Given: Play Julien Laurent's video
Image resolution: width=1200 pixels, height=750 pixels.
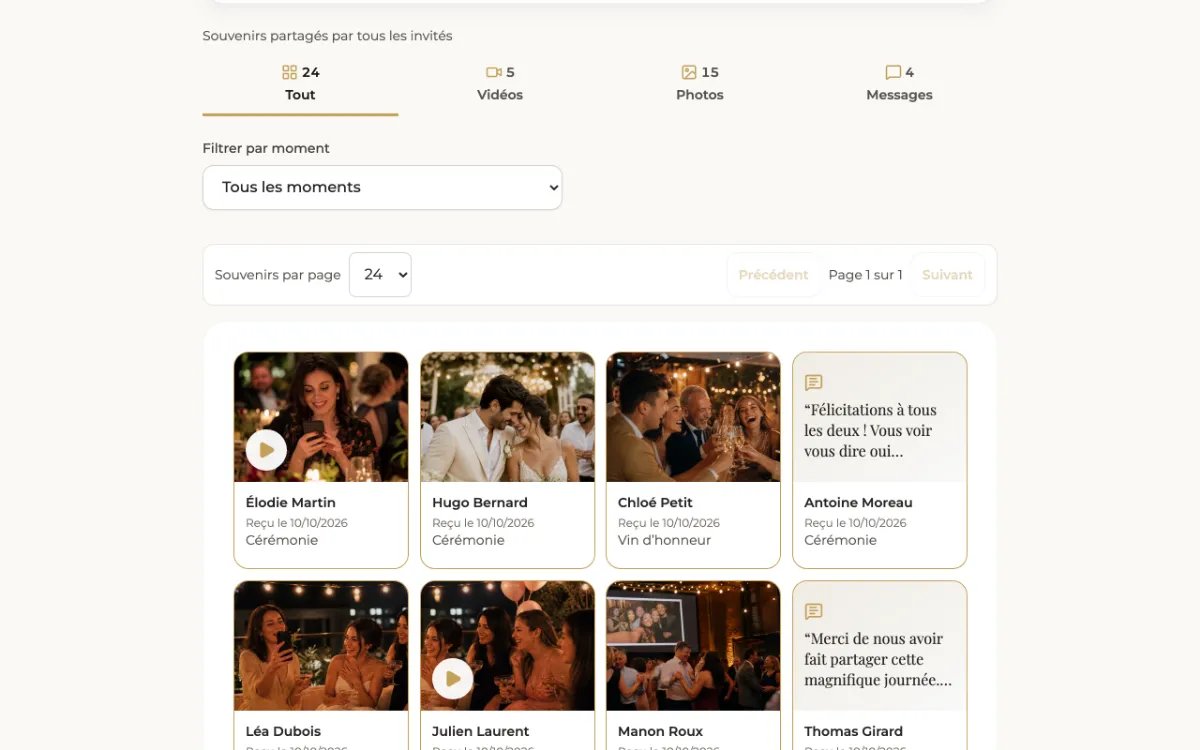Looking at the screenshot, I should click(x=453, y=679).
